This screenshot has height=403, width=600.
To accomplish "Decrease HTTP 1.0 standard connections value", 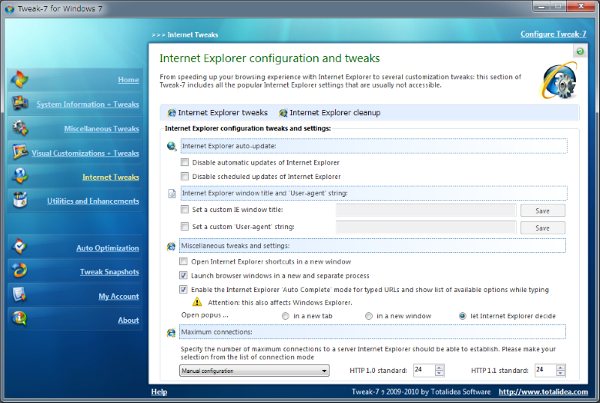I will pyautogui.click(x=440, y=373).
